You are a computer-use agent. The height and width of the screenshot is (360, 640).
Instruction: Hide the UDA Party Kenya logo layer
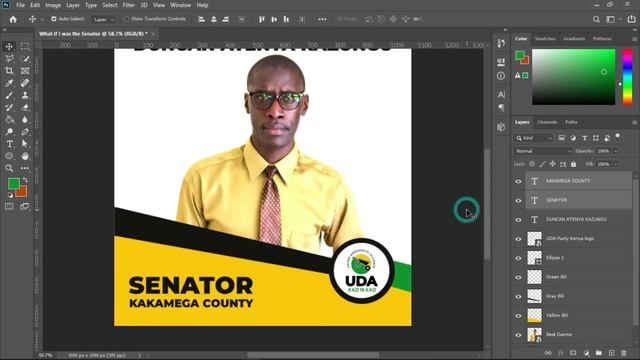click(x=518, y=239)
